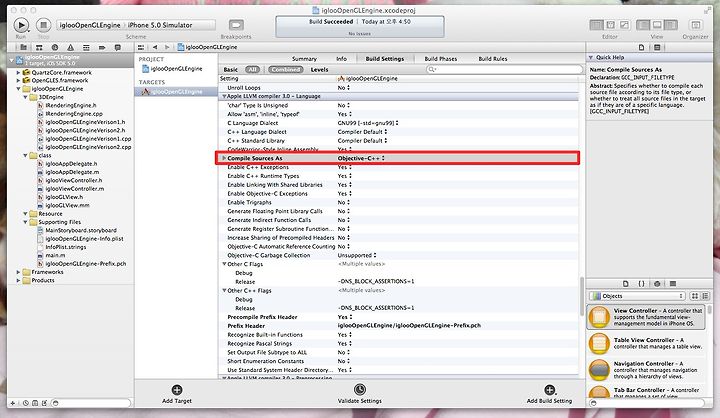Select the Basic settings filter
This screenshot has width=720, height=418.
click(231, 69)
